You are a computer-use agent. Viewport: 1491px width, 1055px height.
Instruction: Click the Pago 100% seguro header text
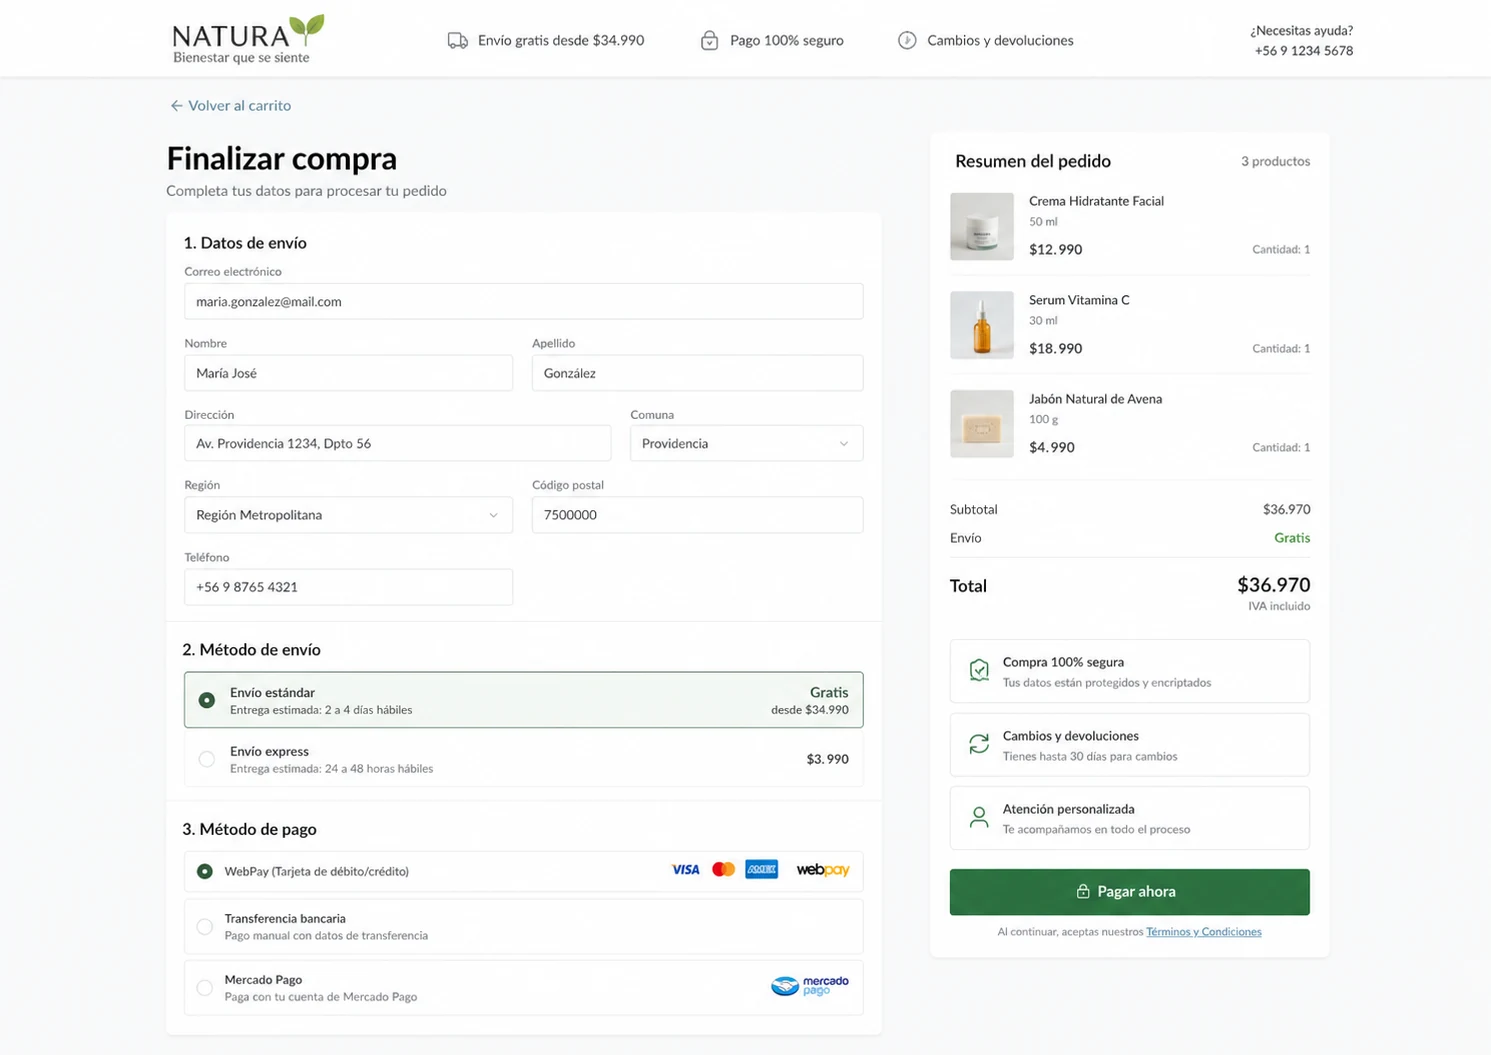(787, 41)
